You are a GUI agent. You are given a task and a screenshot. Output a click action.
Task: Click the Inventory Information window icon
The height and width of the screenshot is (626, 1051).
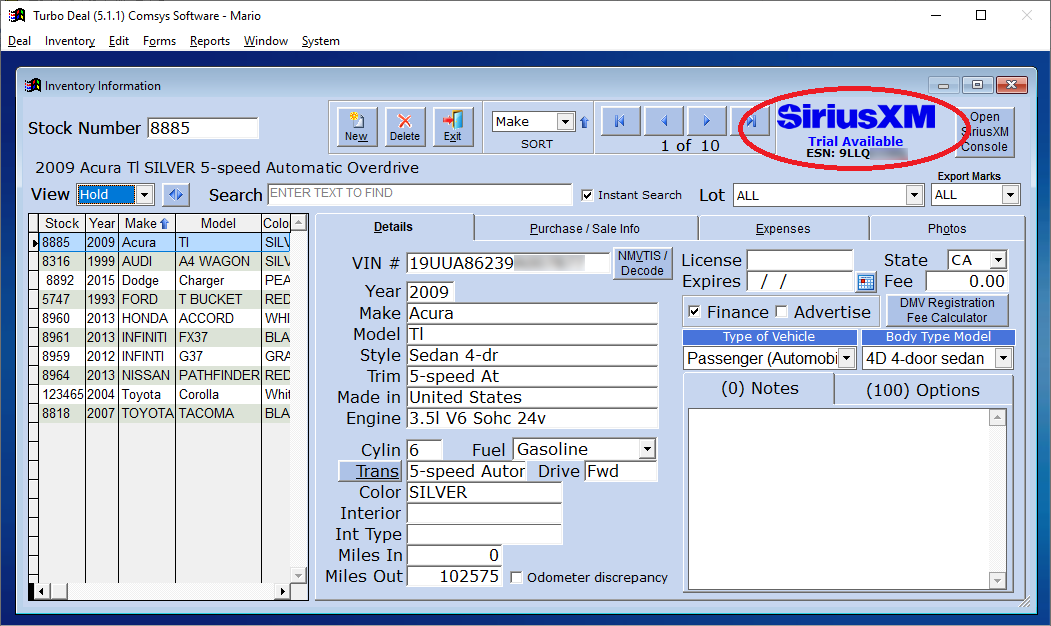32,85
